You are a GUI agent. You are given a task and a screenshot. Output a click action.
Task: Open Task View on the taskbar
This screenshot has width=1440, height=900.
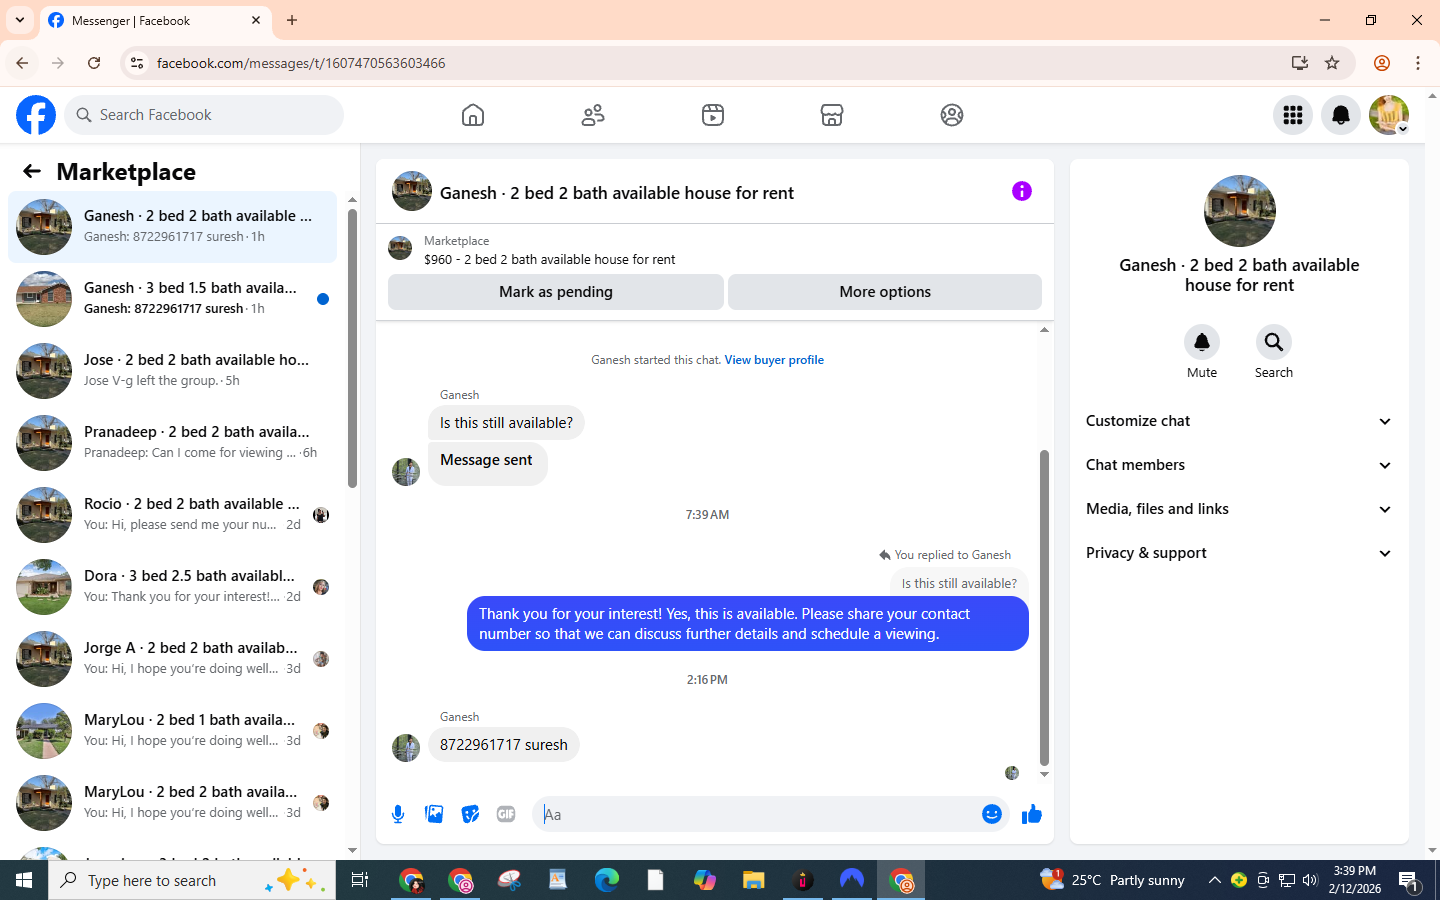(360, 880)
